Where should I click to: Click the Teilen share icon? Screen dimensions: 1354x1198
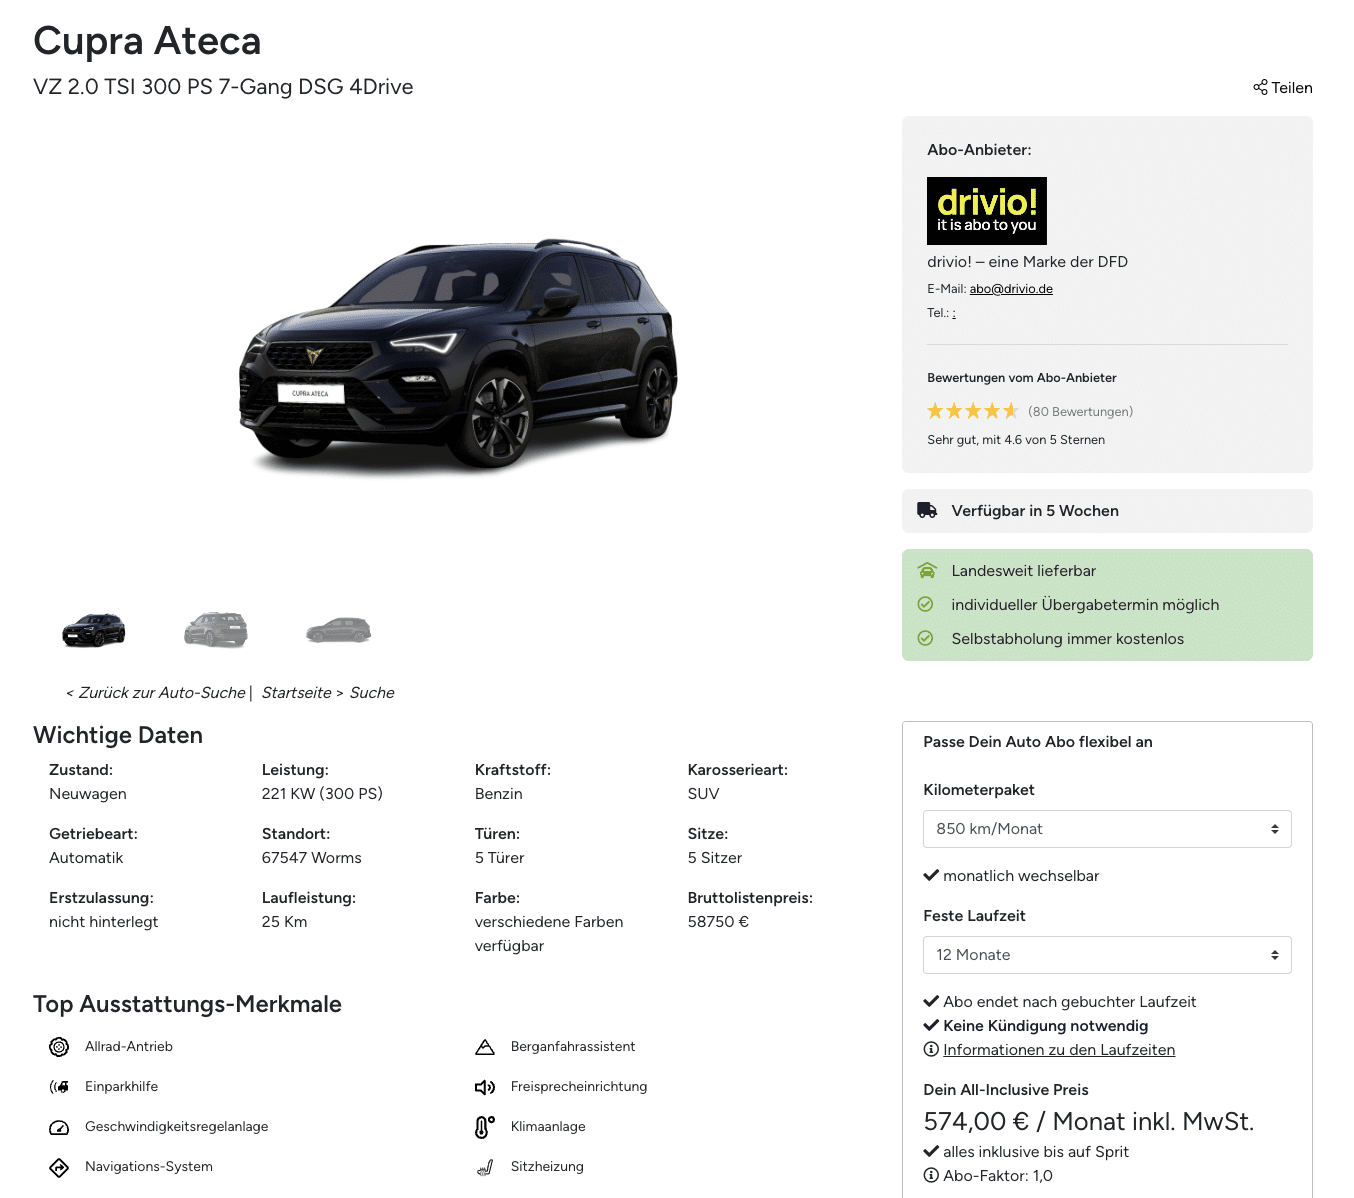1260,87
